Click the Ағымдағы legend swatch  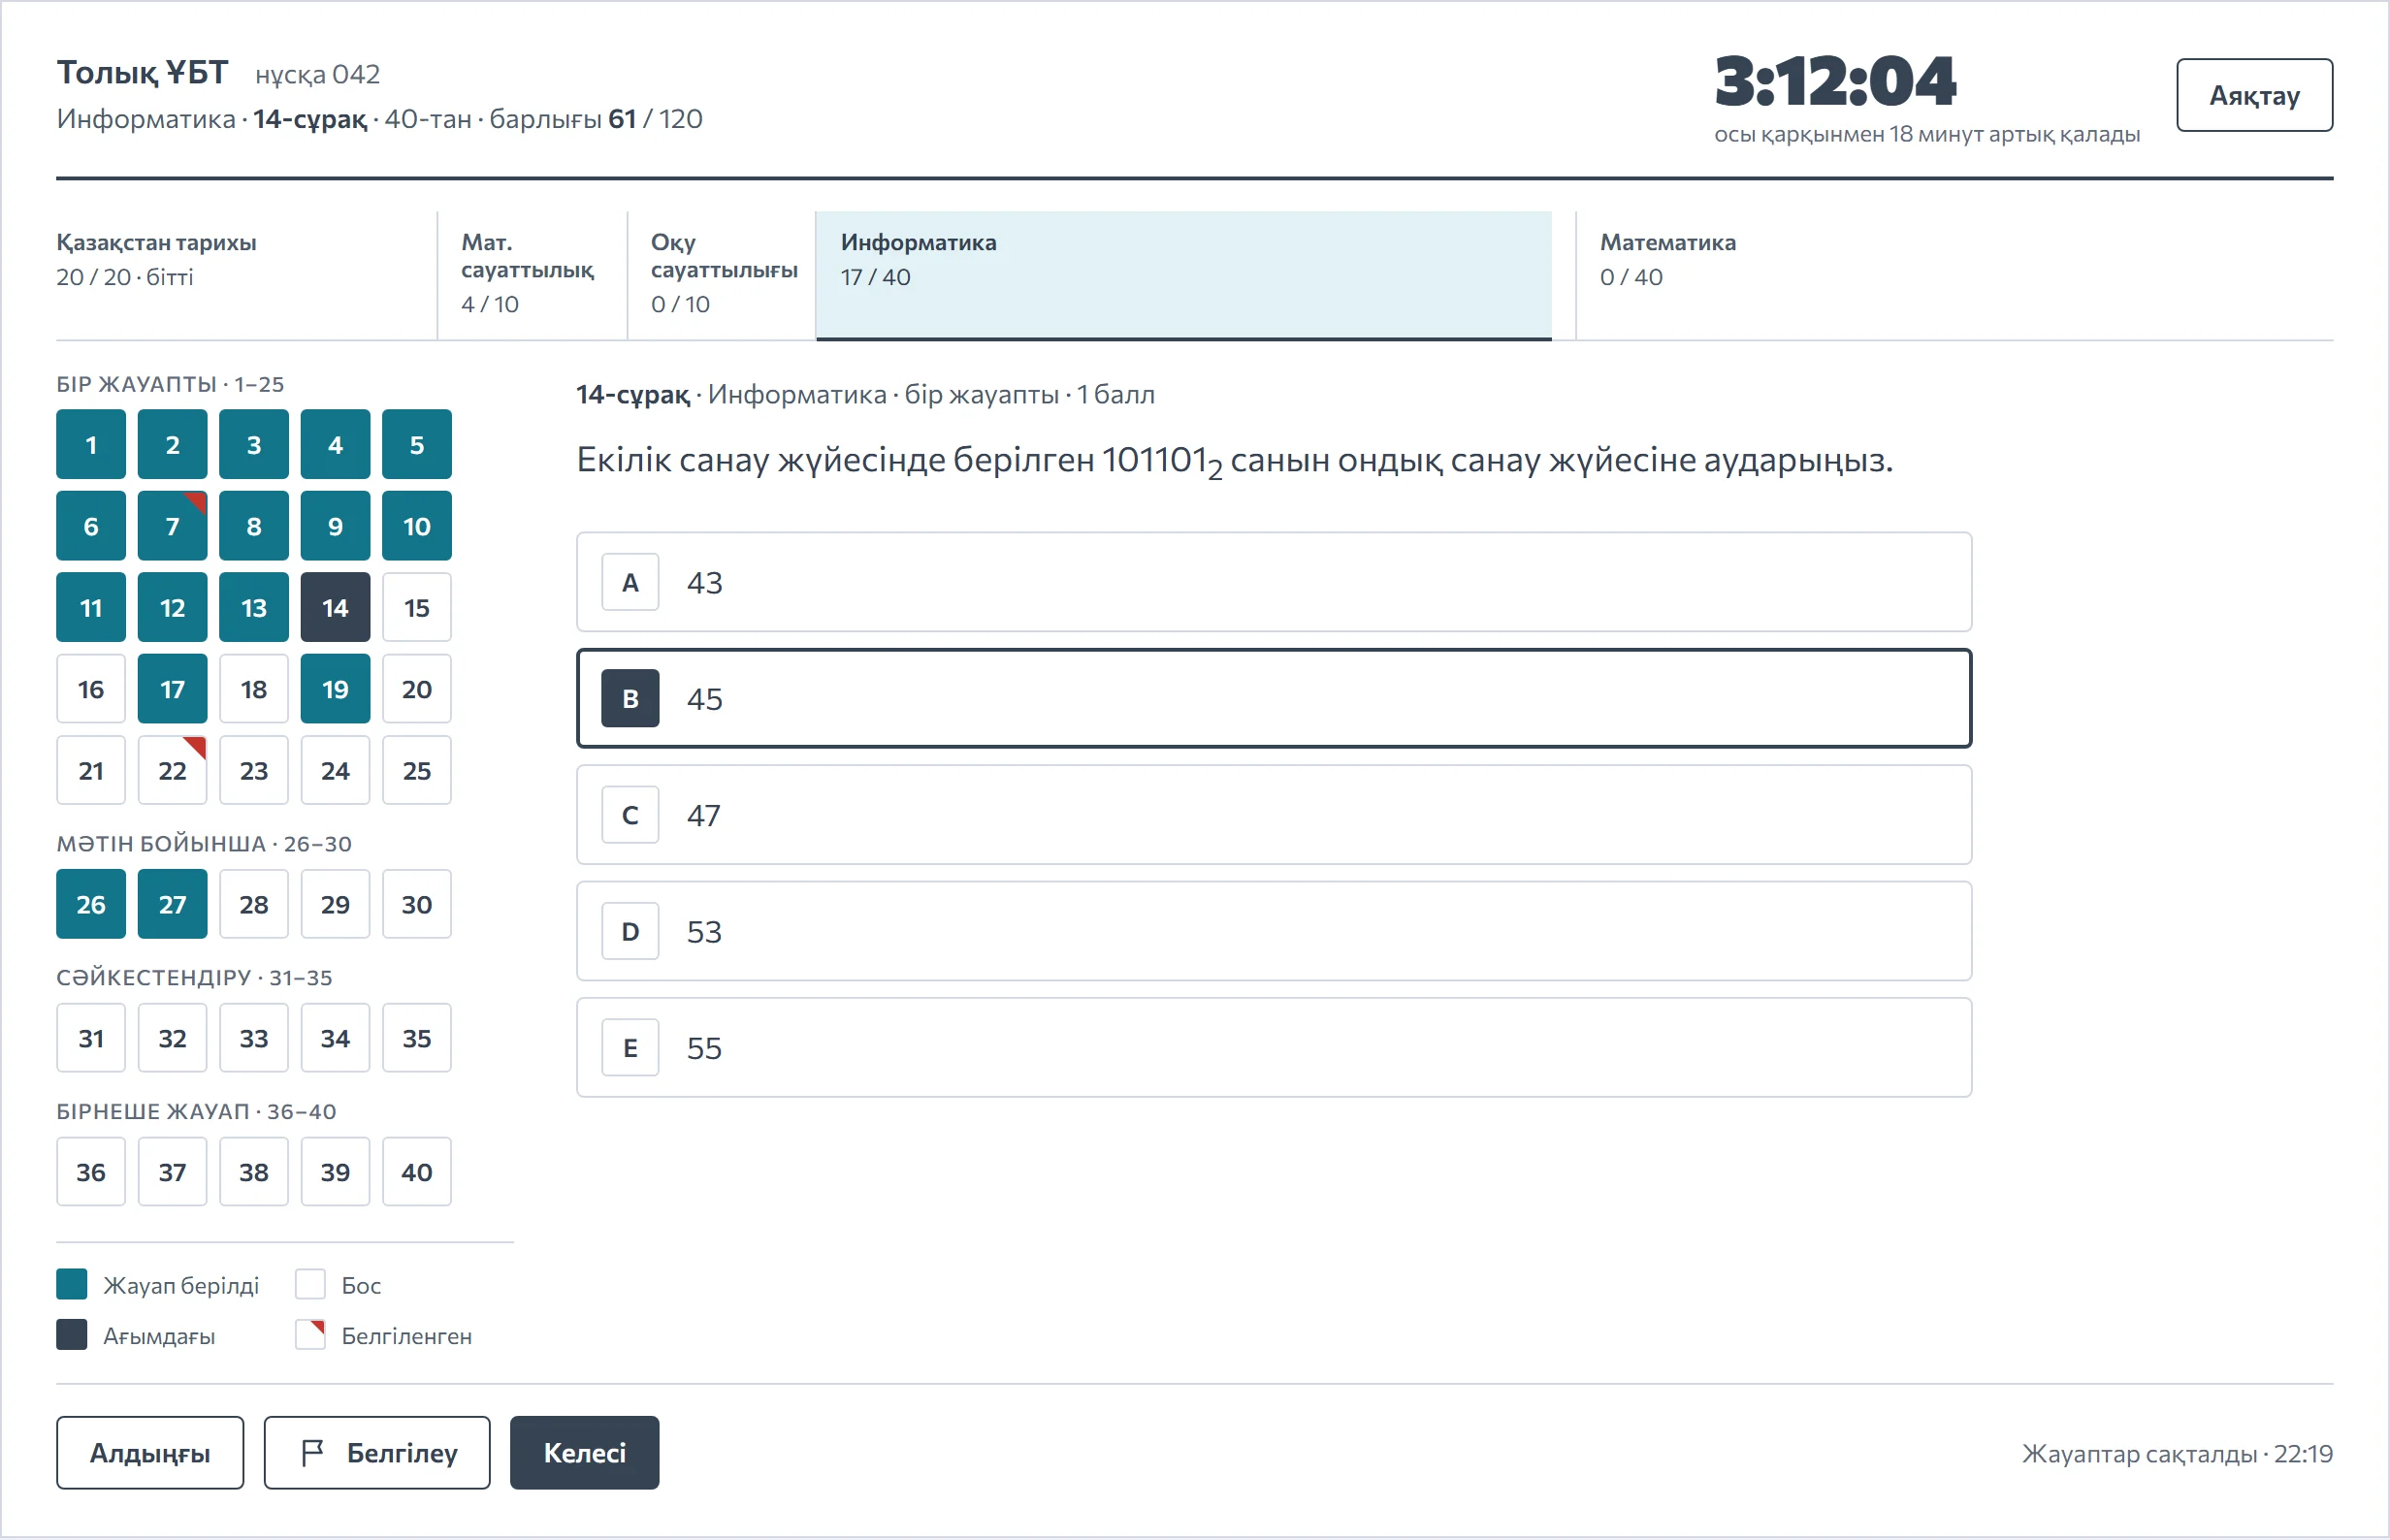(x=72, y=1335)
